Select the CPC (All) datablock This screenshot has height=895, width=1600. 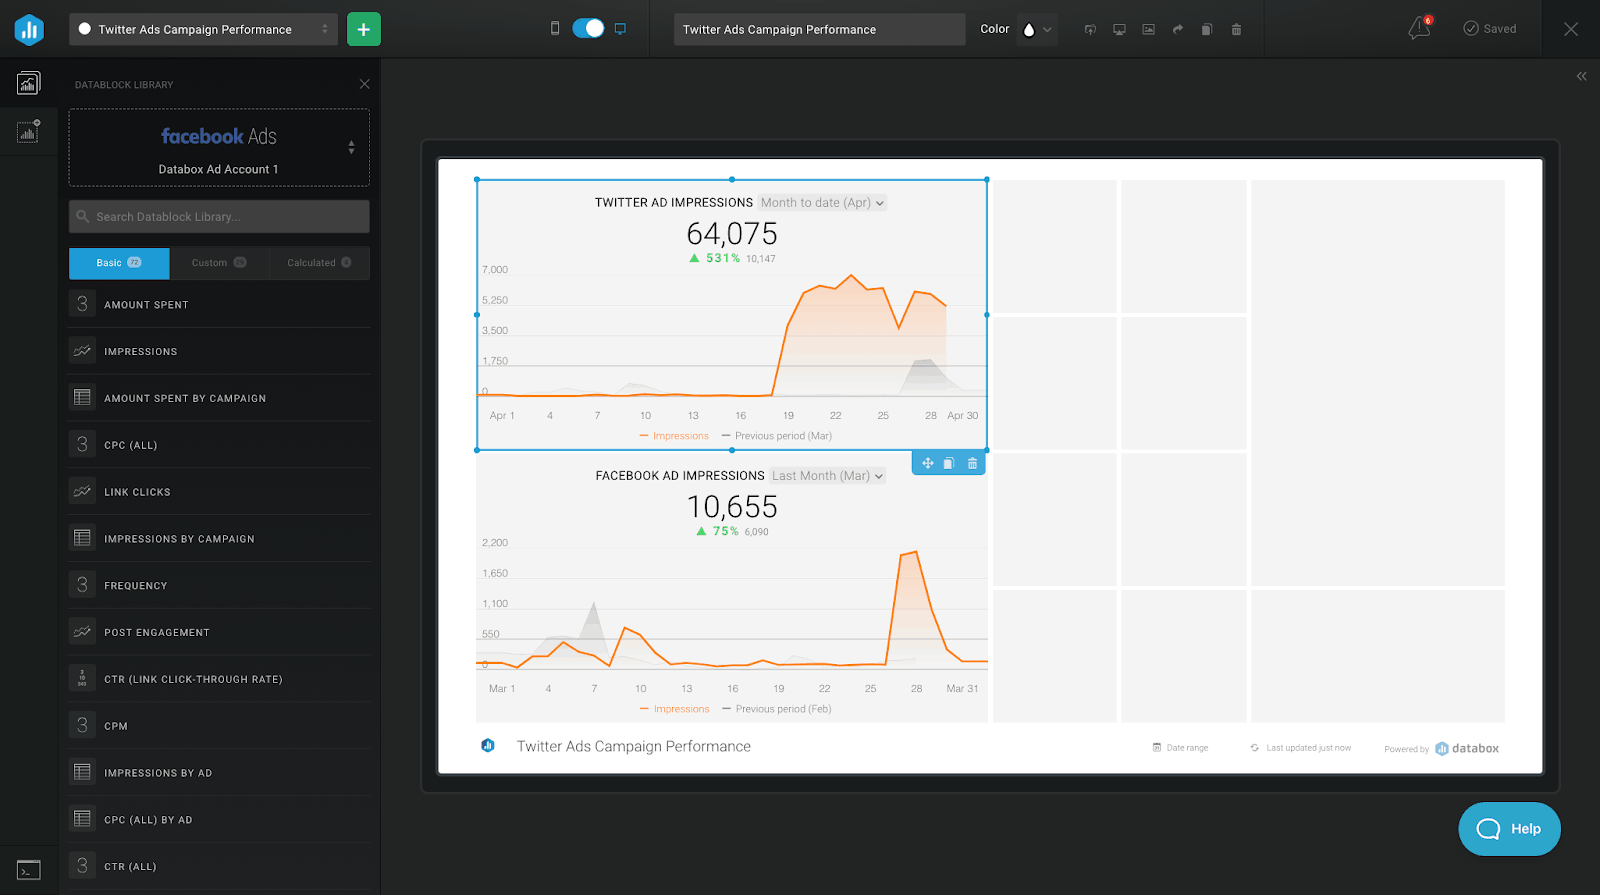[x=219, y=445]
